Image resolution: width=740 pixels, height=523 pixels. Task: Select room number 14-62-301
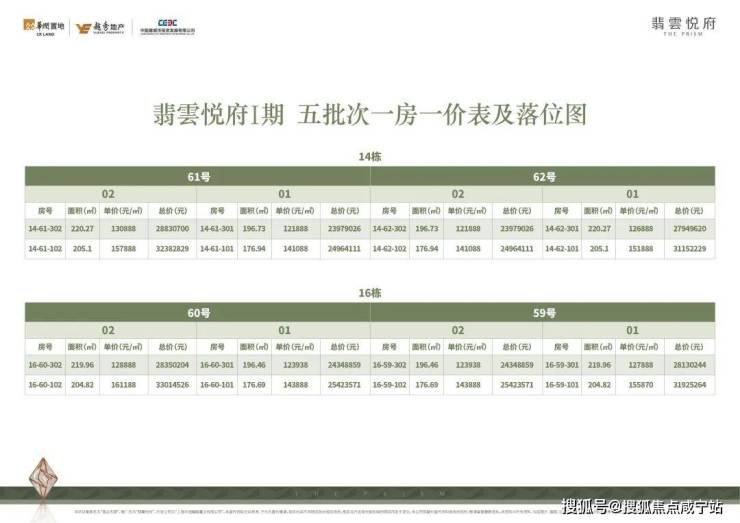pos(562,228)
